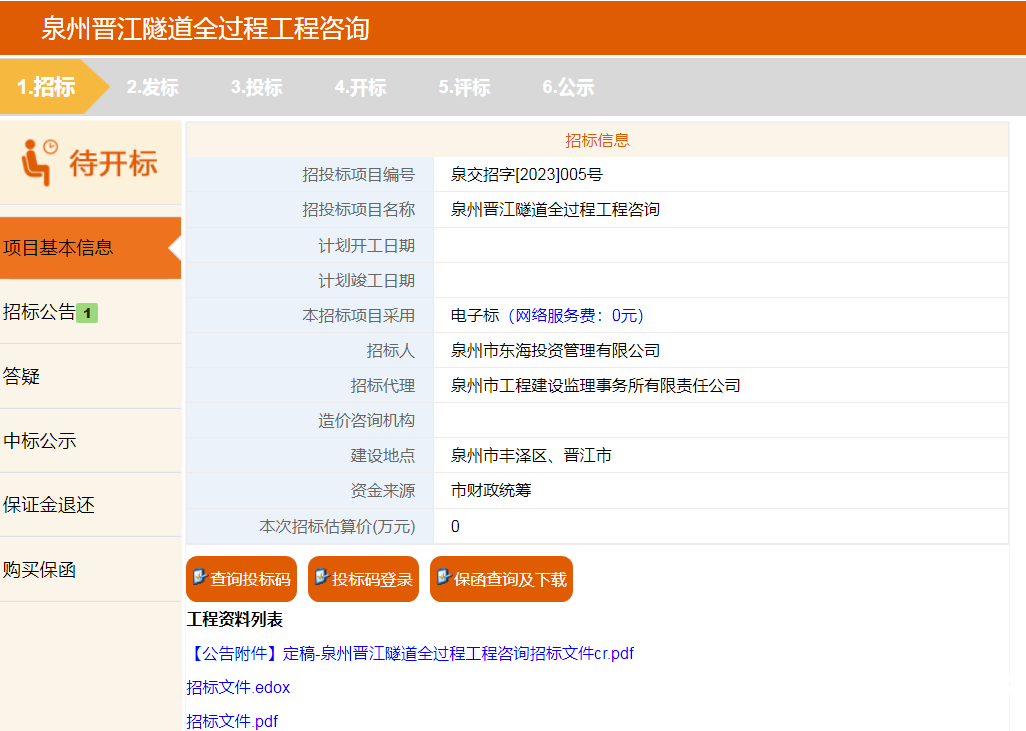Click the 计划开工日期 label
This screenshot has height=731, width=1026.
click(366, 245)
